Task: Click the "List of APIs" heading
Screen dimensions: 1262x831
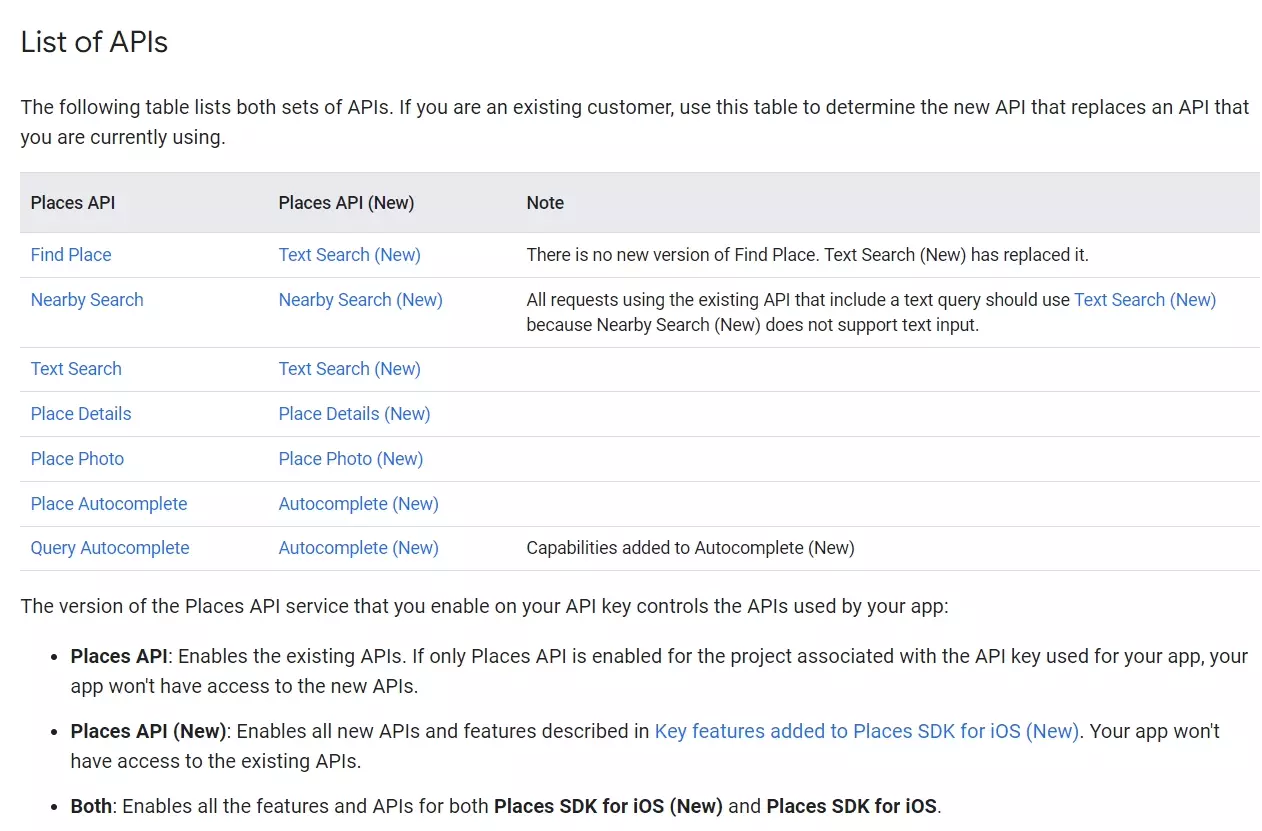Action: click(94, 42)
